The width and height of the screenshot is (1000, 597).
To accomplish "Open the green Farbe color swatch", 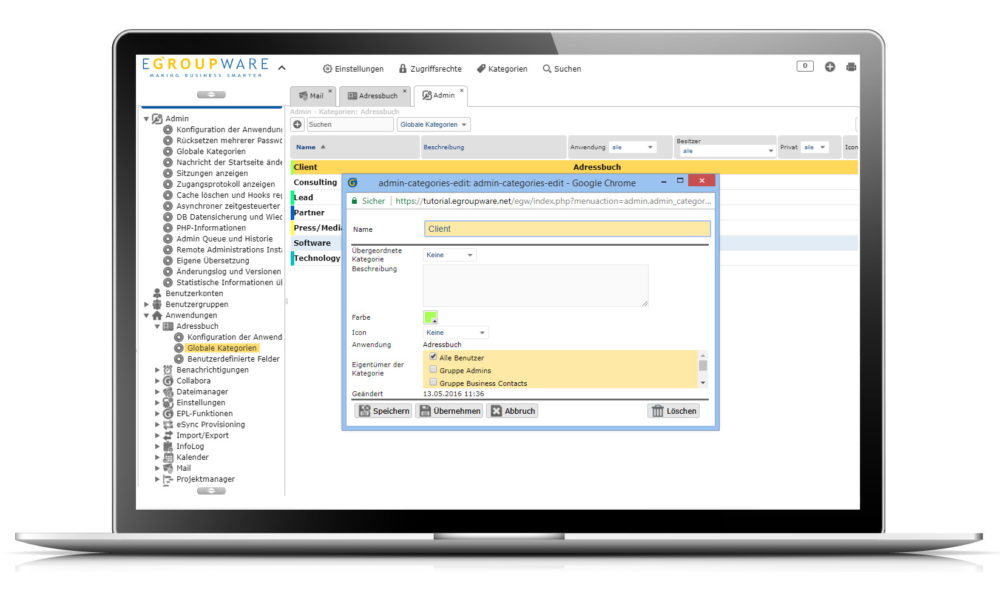I will click(x=430, y=317).
